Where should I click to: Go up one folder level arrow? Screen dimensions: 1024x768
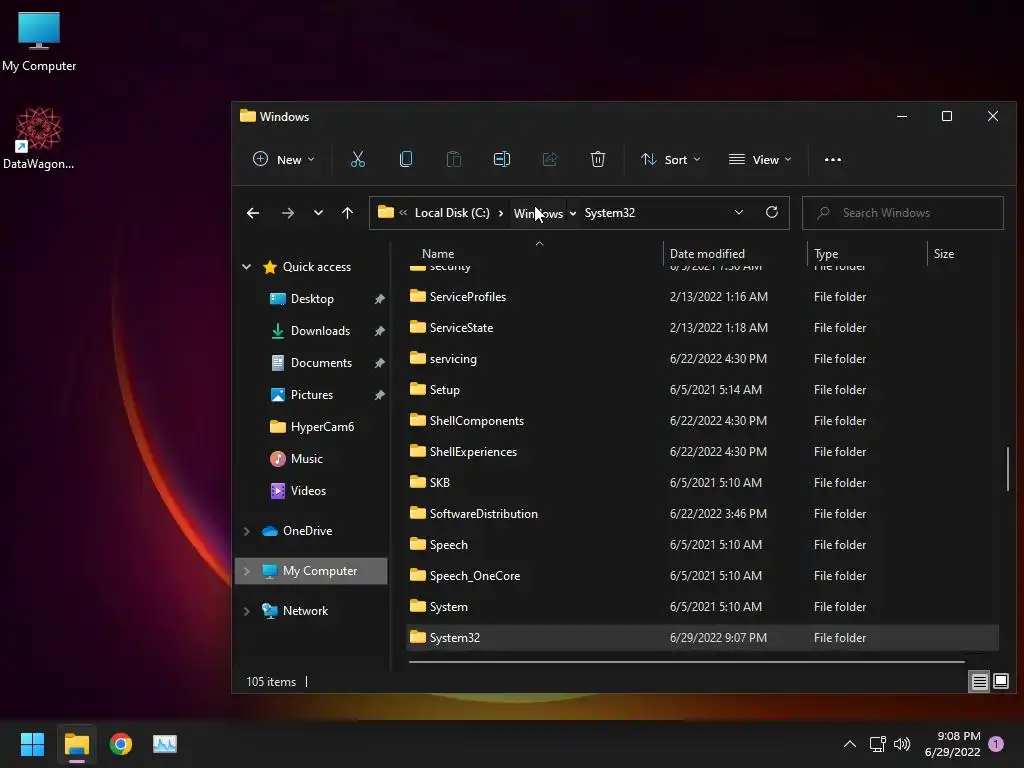pos(347,213)
